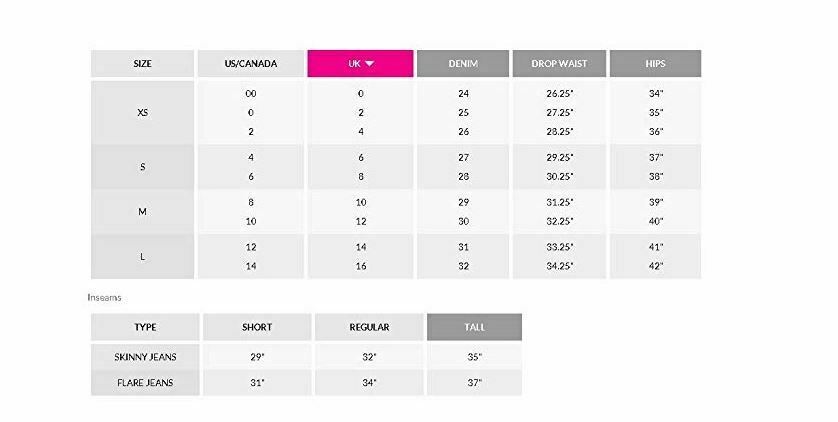Select the SKINNY JEANS row label
The width and height of the screenshot is (838, 422).
[x=145, y=357]
